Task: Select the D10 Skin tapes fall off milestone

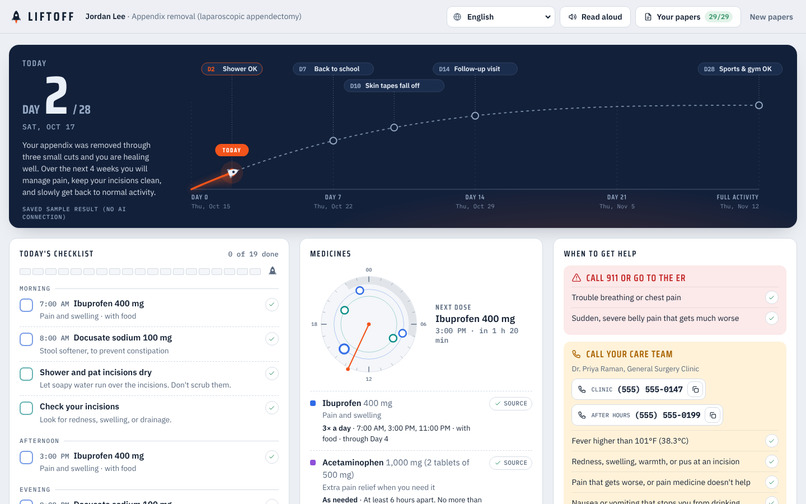Action: point(394,86)
